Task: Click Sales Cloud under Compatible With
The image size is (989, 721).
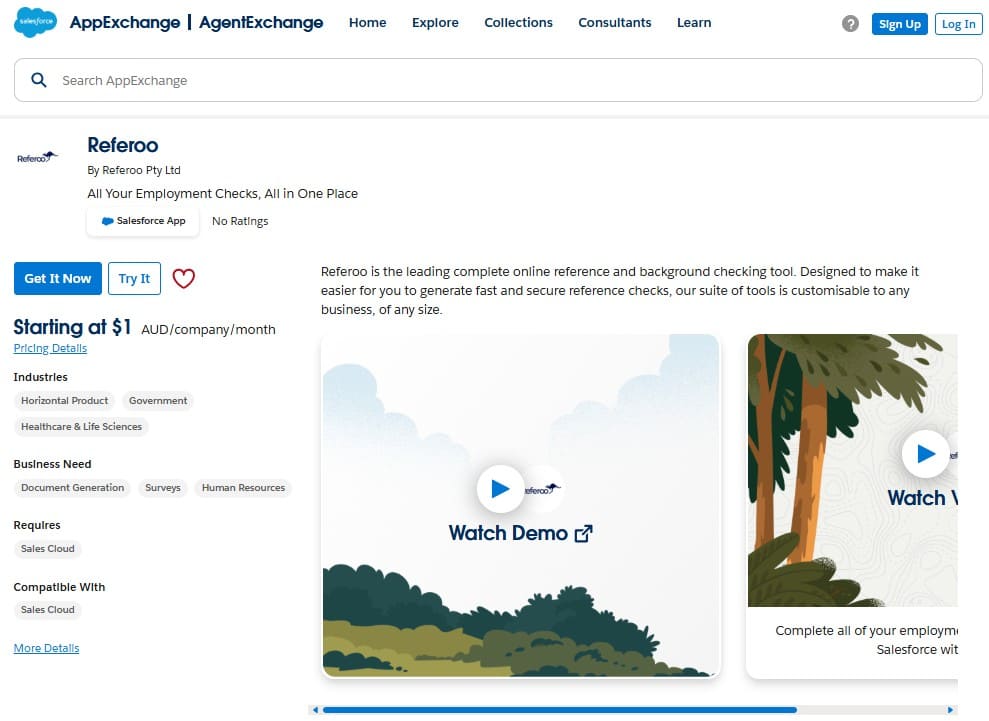Action: [47, 610]
